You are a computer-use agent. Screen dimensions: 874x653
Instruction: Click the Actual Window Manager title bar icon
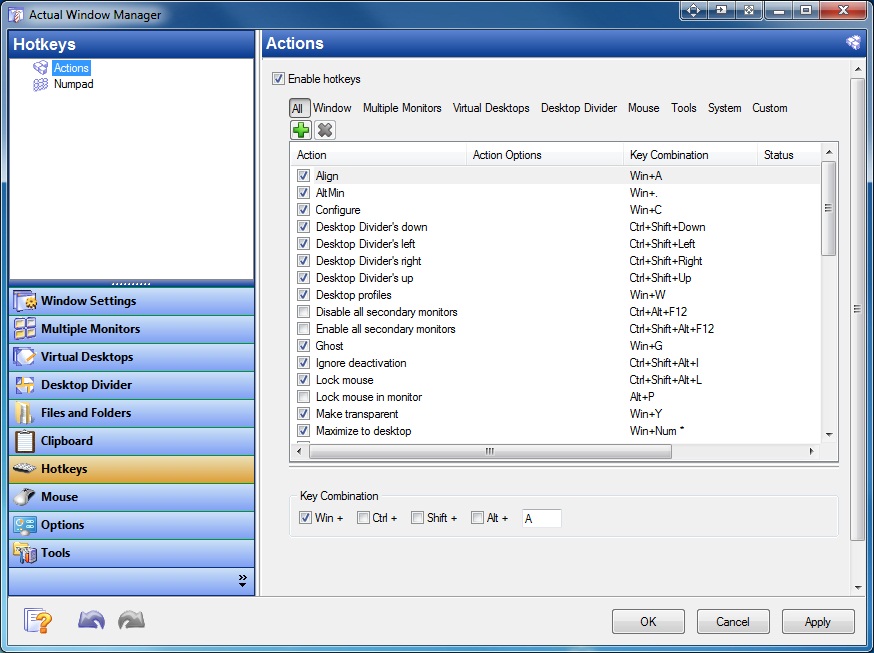pyautogui.click(x=16, y=14)
